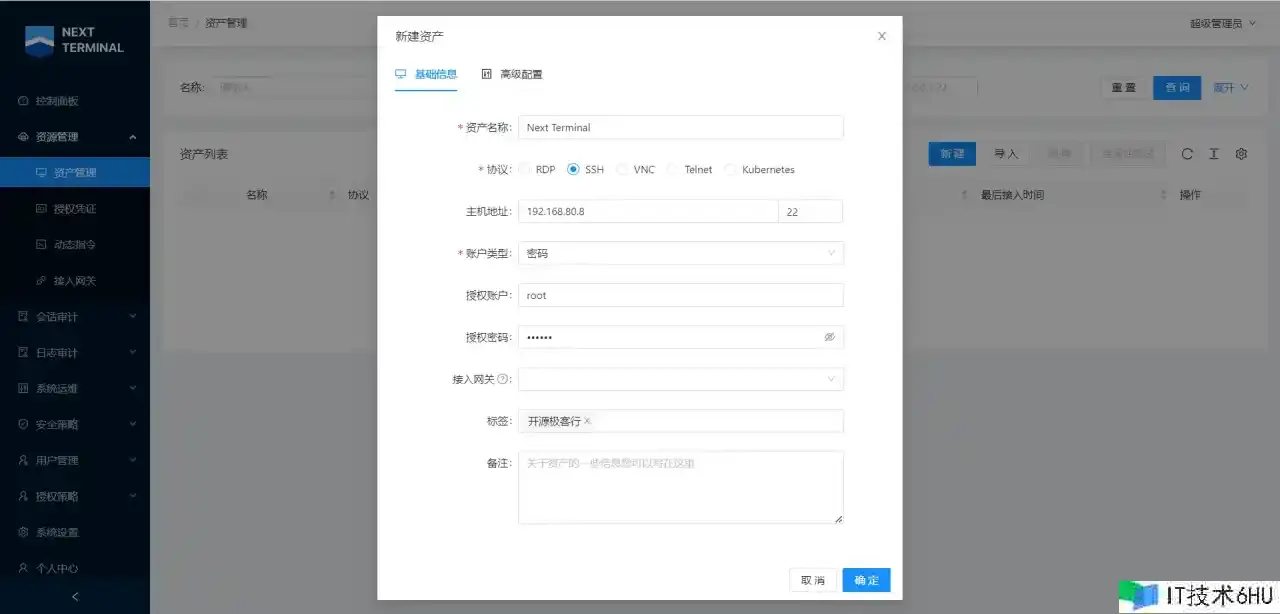Open 系统设置 in the sidebar
The width and height of the screenshot is (1280, 614).
(x=57, y=533)
